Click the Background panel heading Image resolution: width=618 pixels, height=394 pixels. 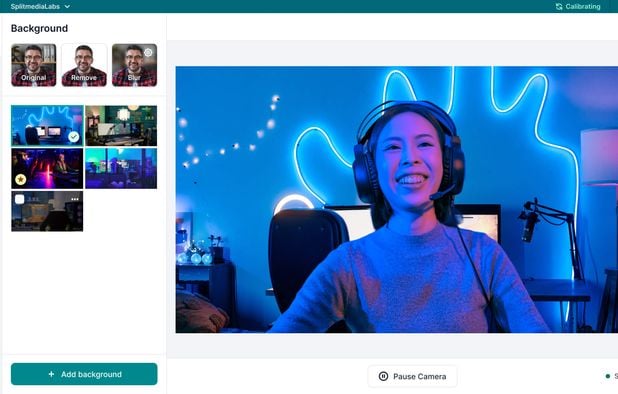(39, 28)
